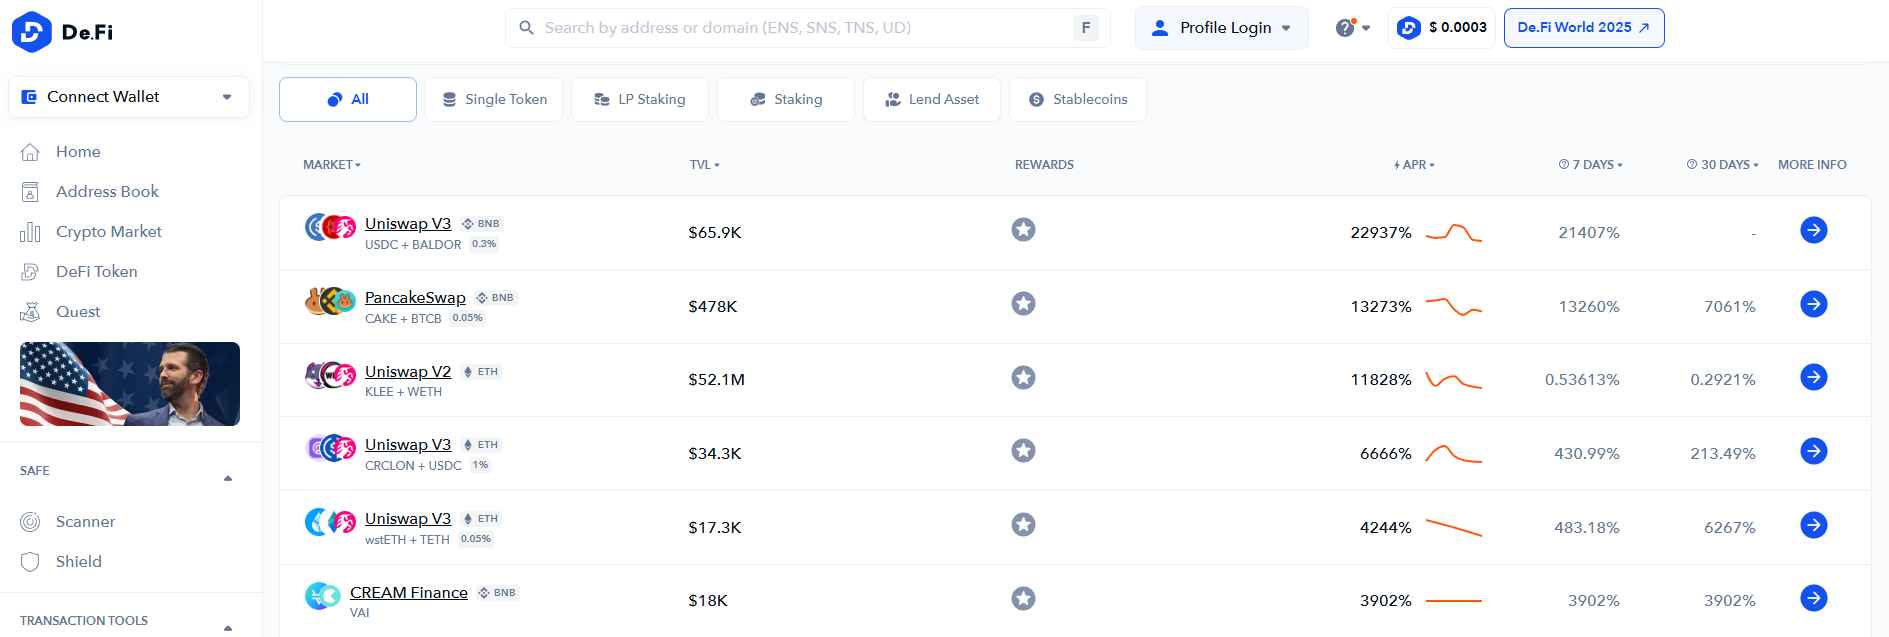Click the VAI token icon
The image size is (1889, 637).
click(322, 597)
